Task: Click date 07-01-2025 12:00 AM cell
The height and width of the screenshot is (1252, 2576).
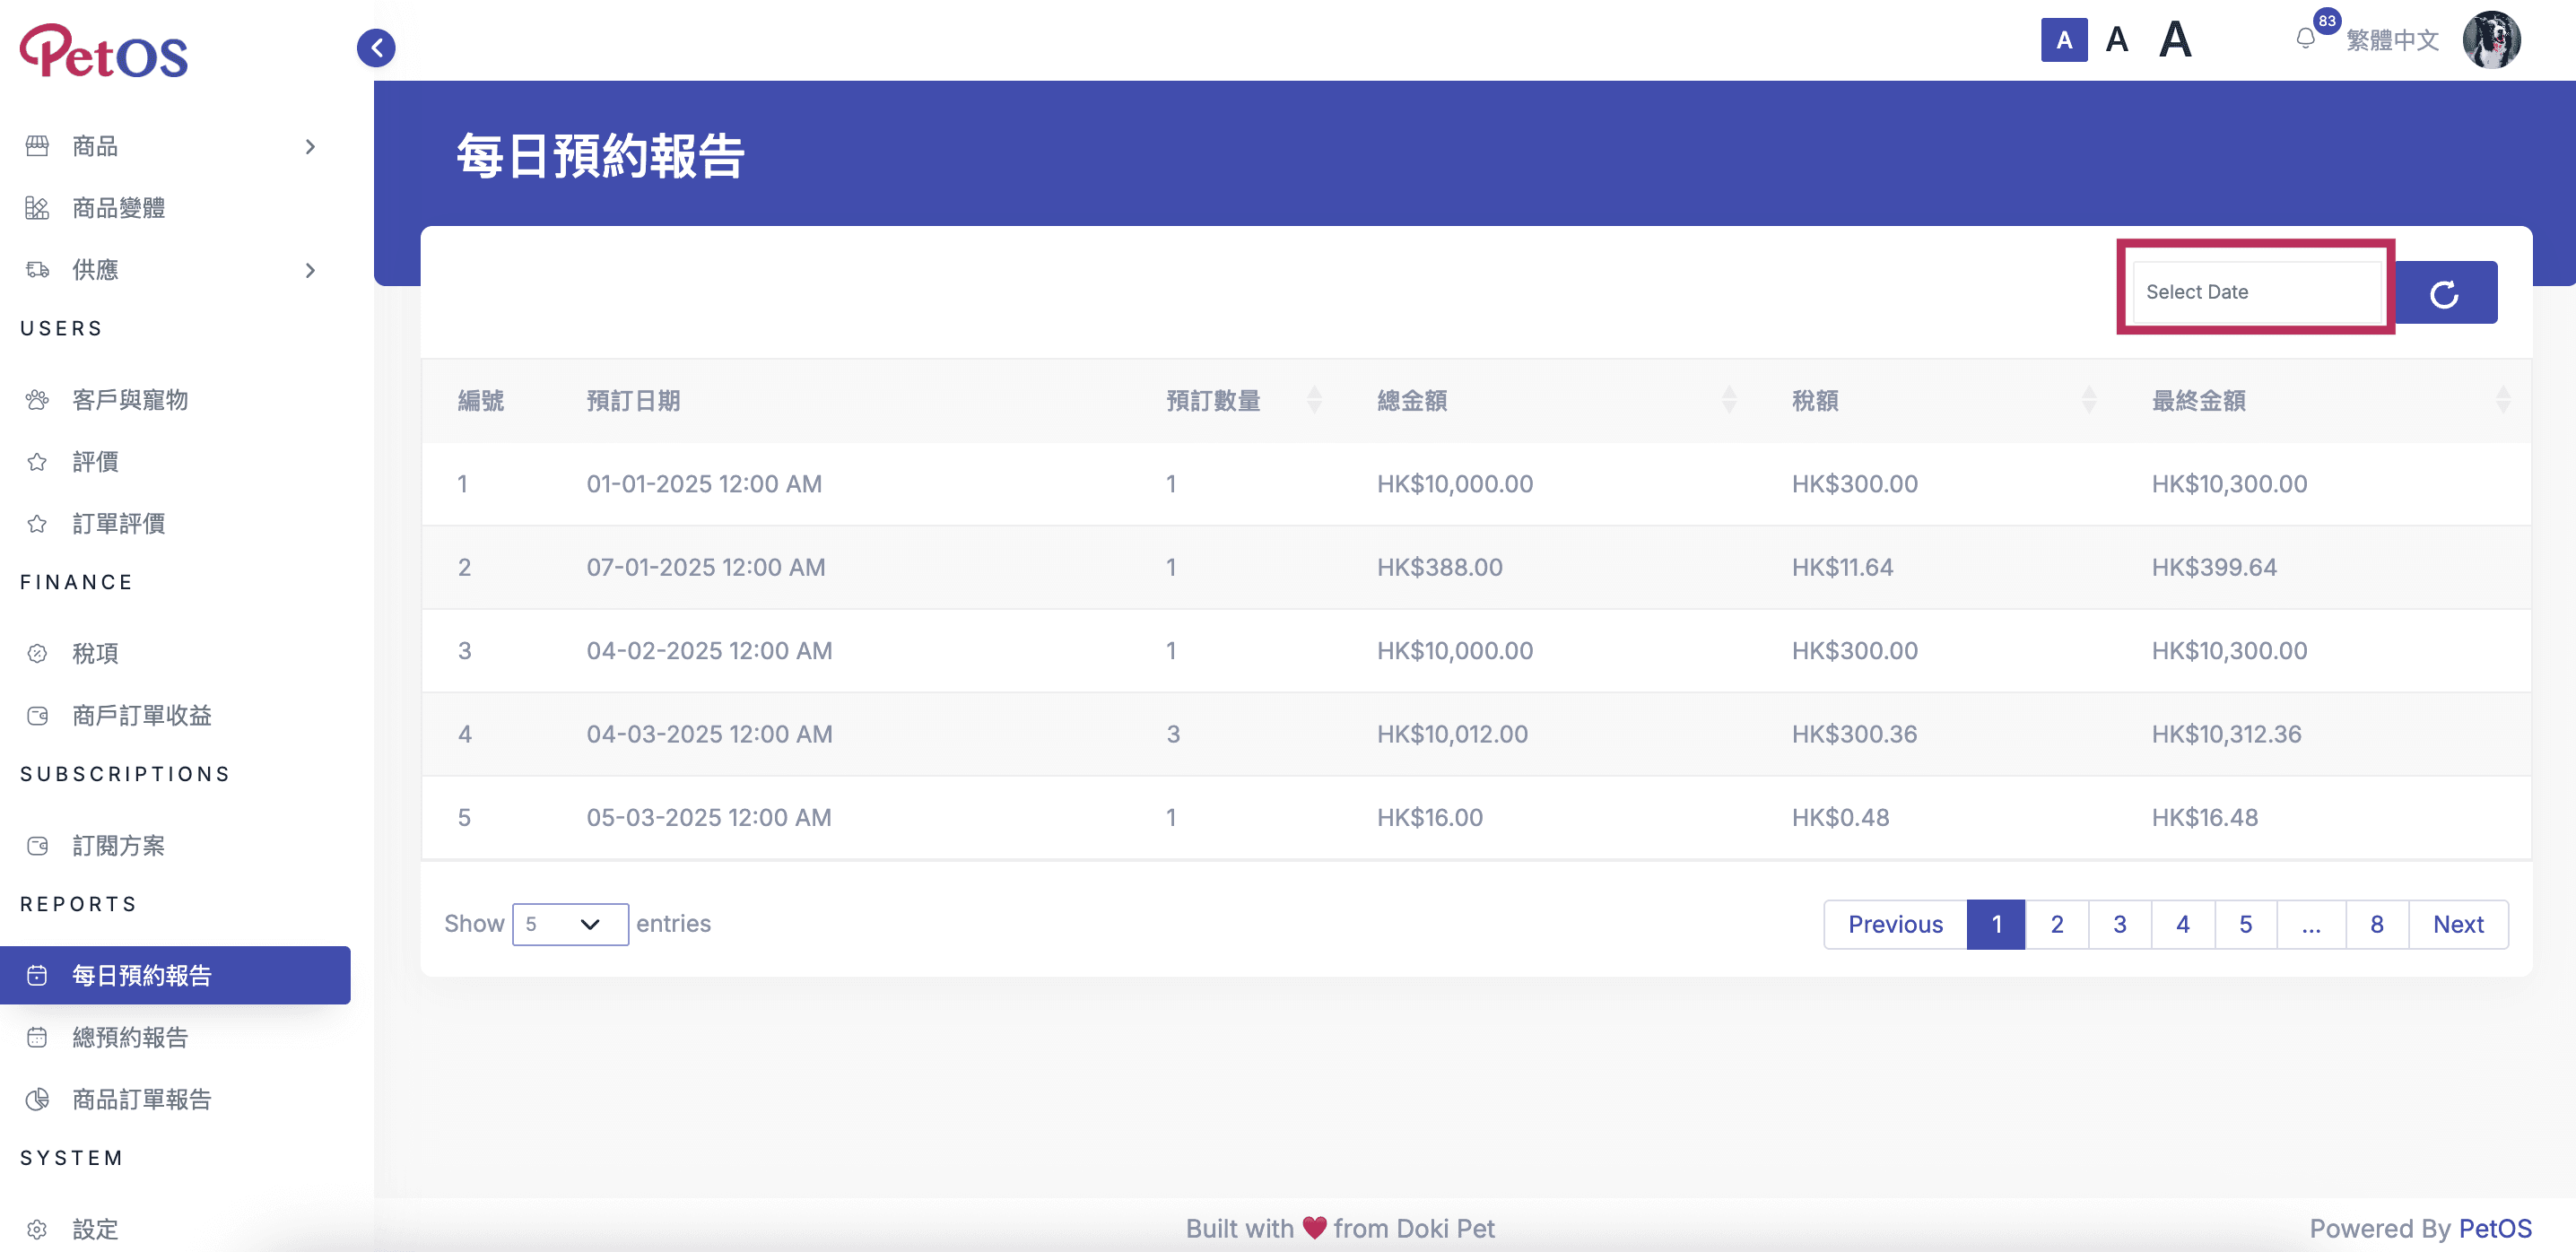Action: coord(706,567)
